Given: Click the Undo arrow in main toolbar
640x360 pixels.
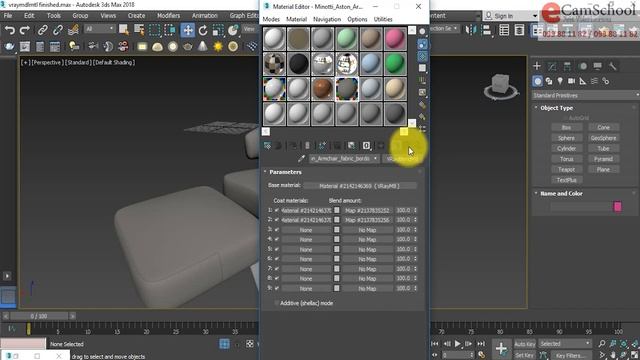Looking at the screenshot, I should click(9, 30).
